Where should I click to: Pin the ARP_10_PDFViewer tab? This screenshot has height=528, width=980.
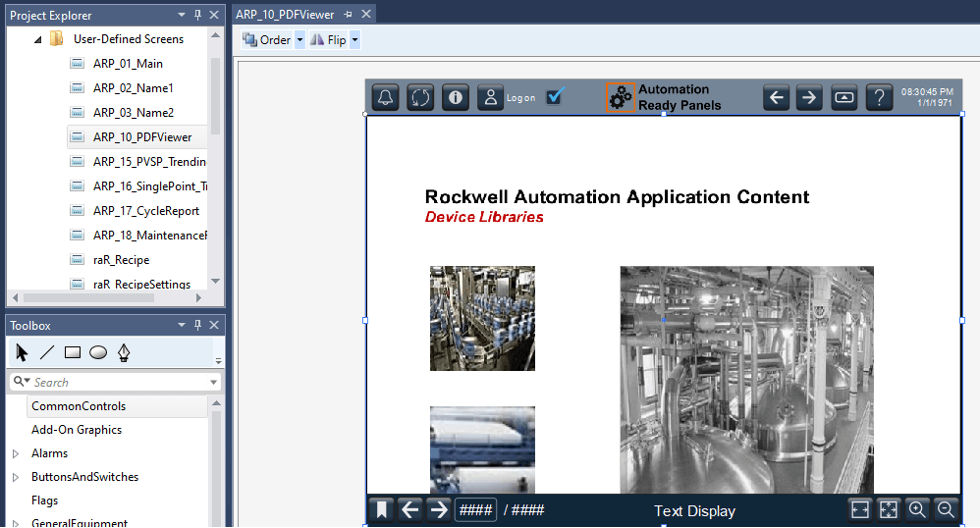pyautogui.click(x=348, y=14)
